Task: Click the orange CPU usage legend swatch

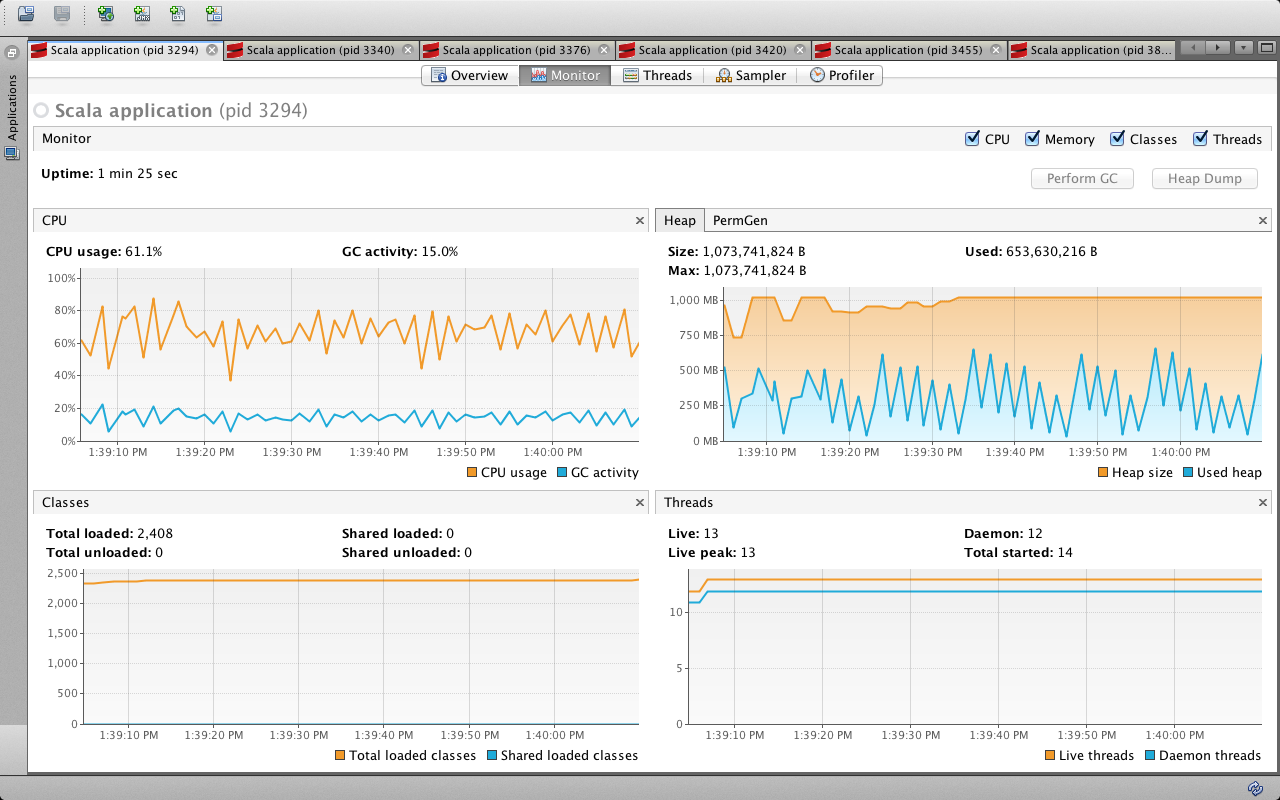Action: 472,473
